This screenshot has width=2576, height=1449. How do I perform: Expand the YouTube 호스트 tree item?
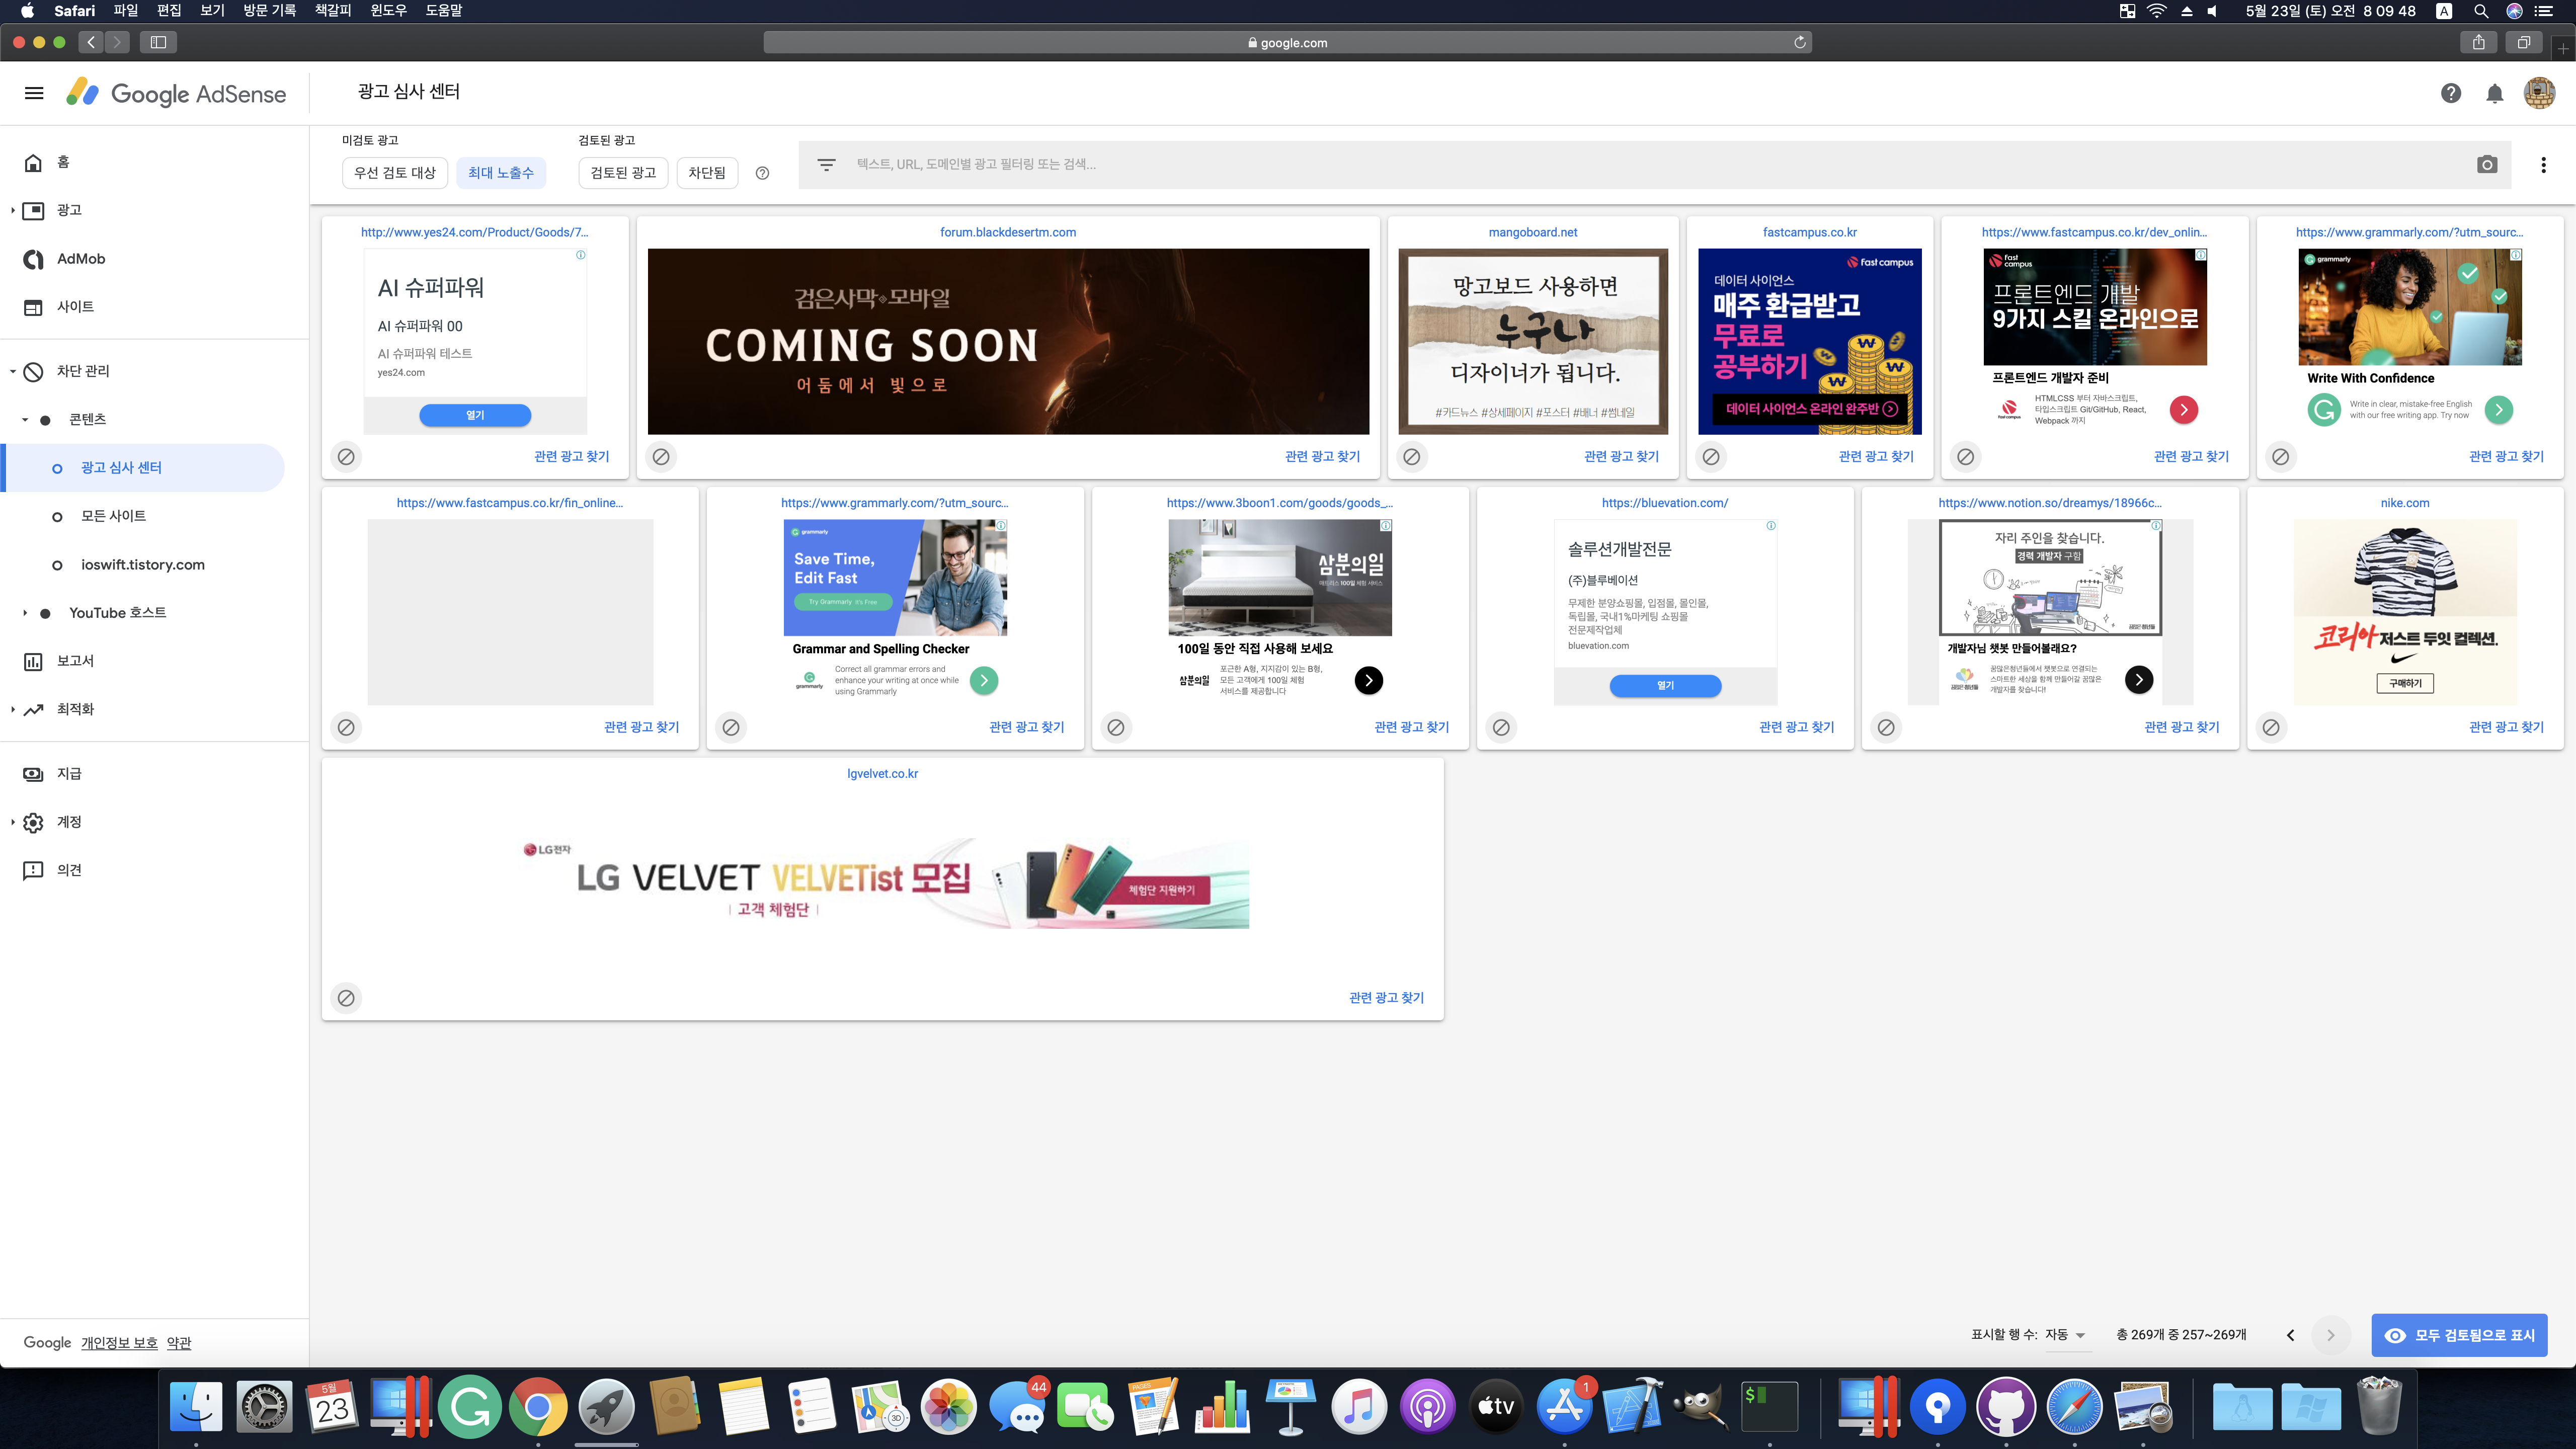(x=25, y=613)
